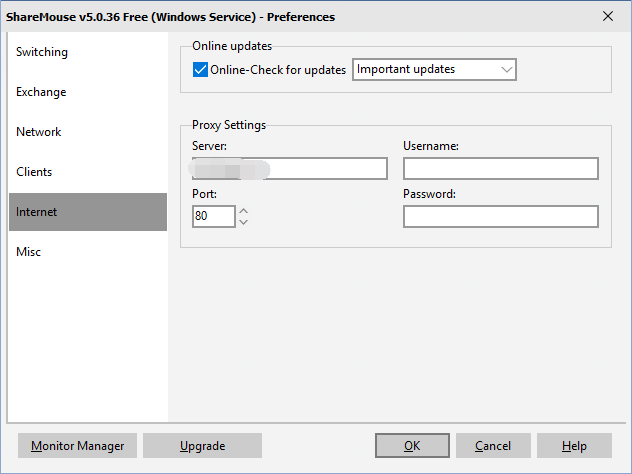Uncheck Online-Check for updates
This screenshot has width=632, height=474.
pyautogui.click(x=200, y=70)
